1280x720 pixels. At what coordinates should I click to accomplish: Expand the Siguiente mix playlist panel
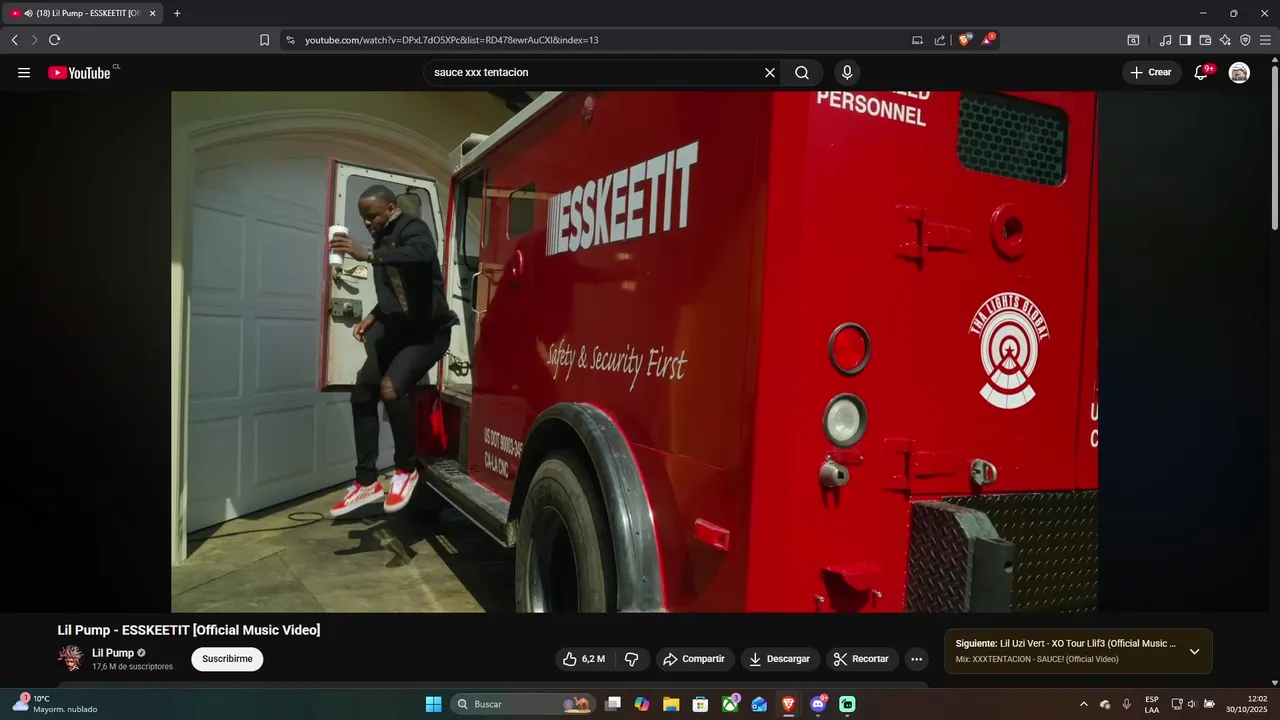pos(1194,651)
